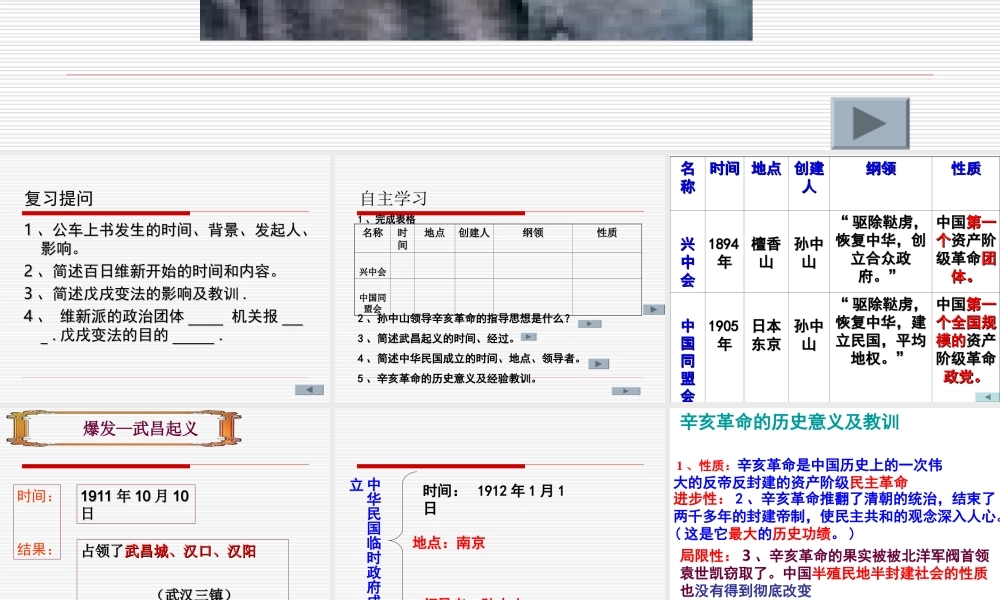Click 简述戊戌变法的影响及教训 question

[x=135, y=293]
